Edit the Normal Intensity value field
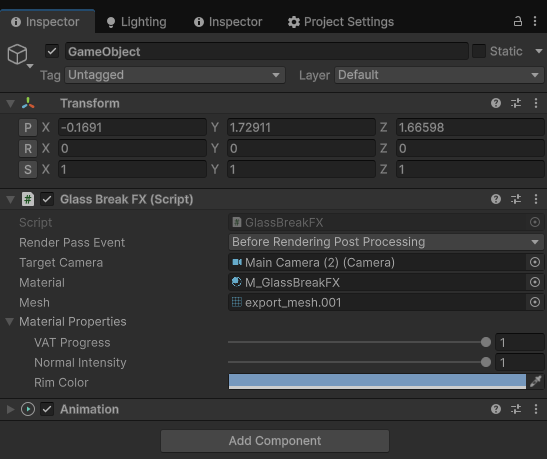The width and height of the screenshot is (547, 459). (x=520, y=362)
